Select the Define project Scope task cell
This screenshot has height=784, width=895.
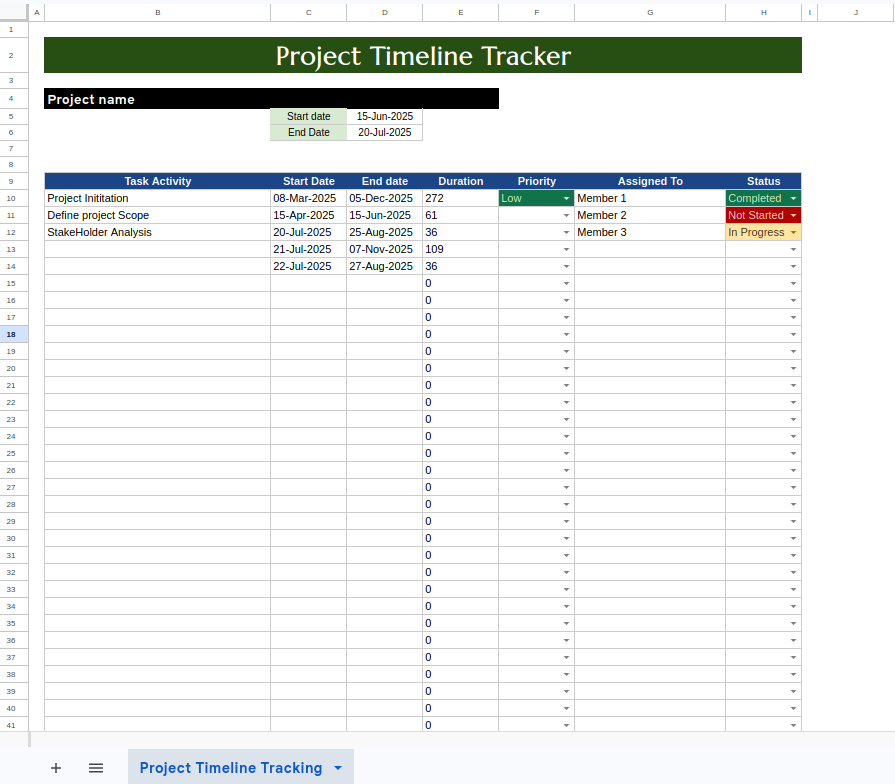click(x=158, y=215)
